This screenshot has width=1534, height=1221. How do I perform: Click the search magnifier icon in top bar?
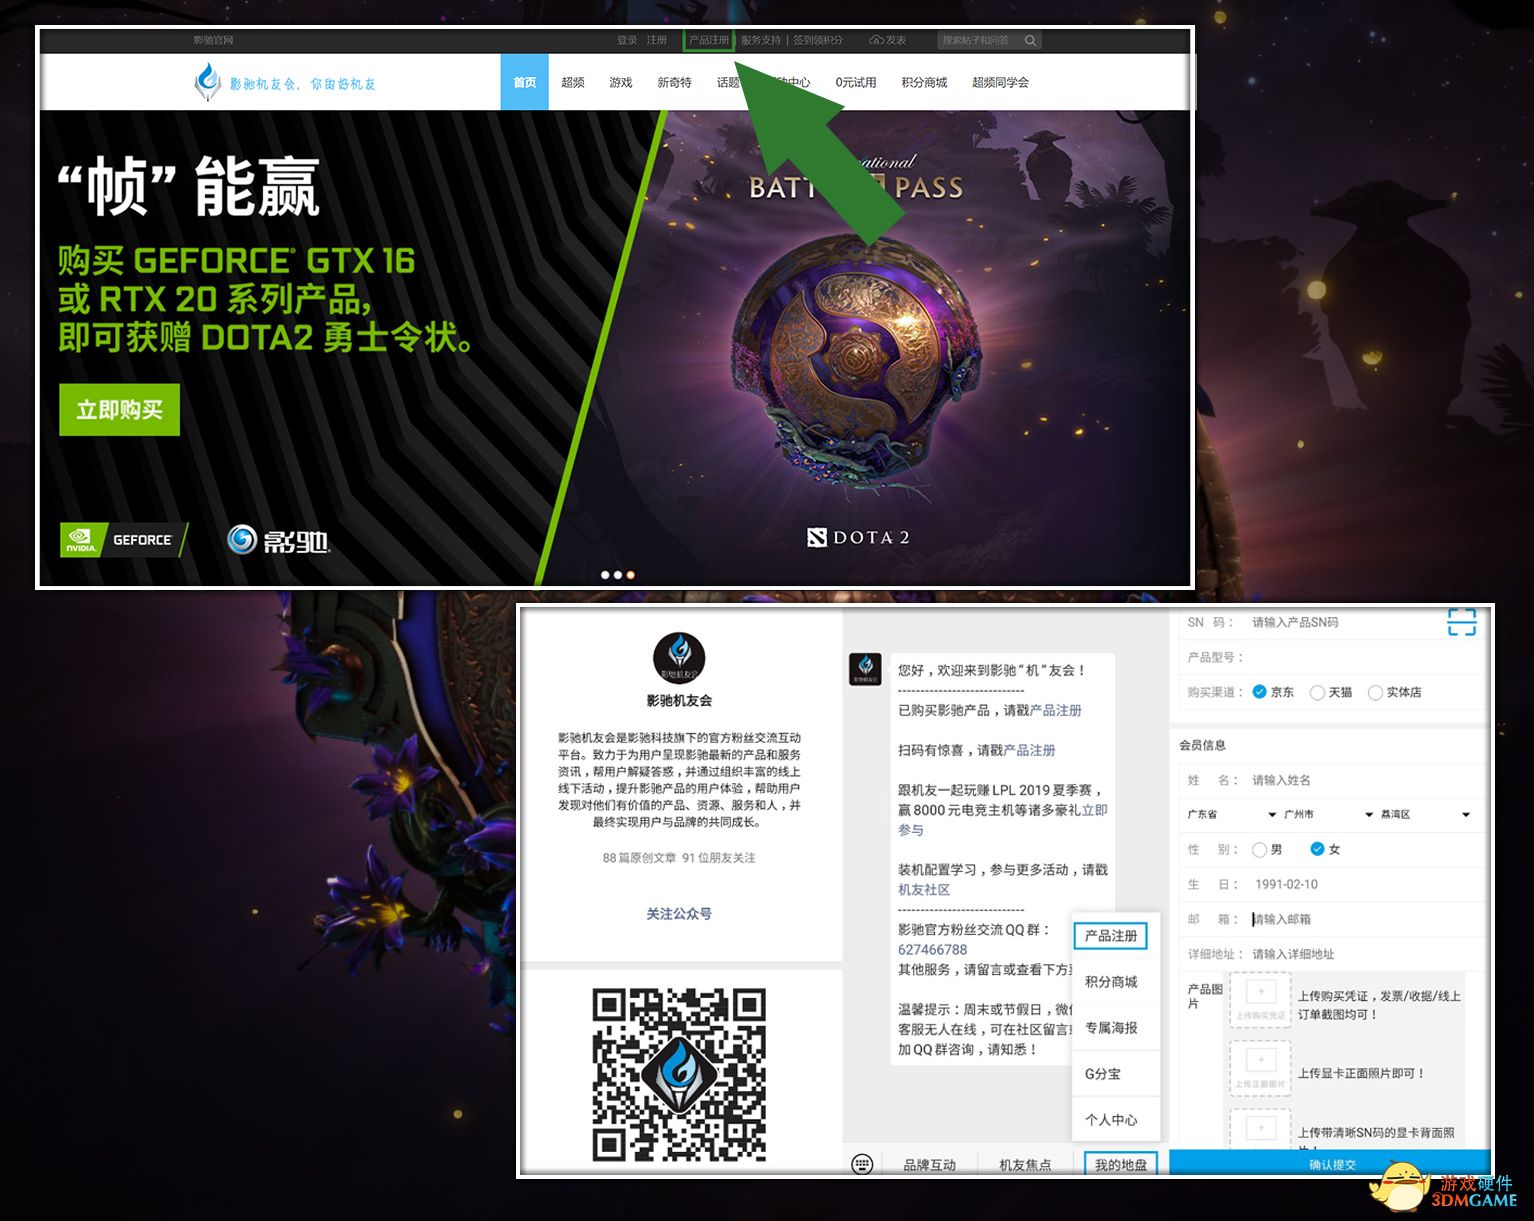pos(1030,40)
